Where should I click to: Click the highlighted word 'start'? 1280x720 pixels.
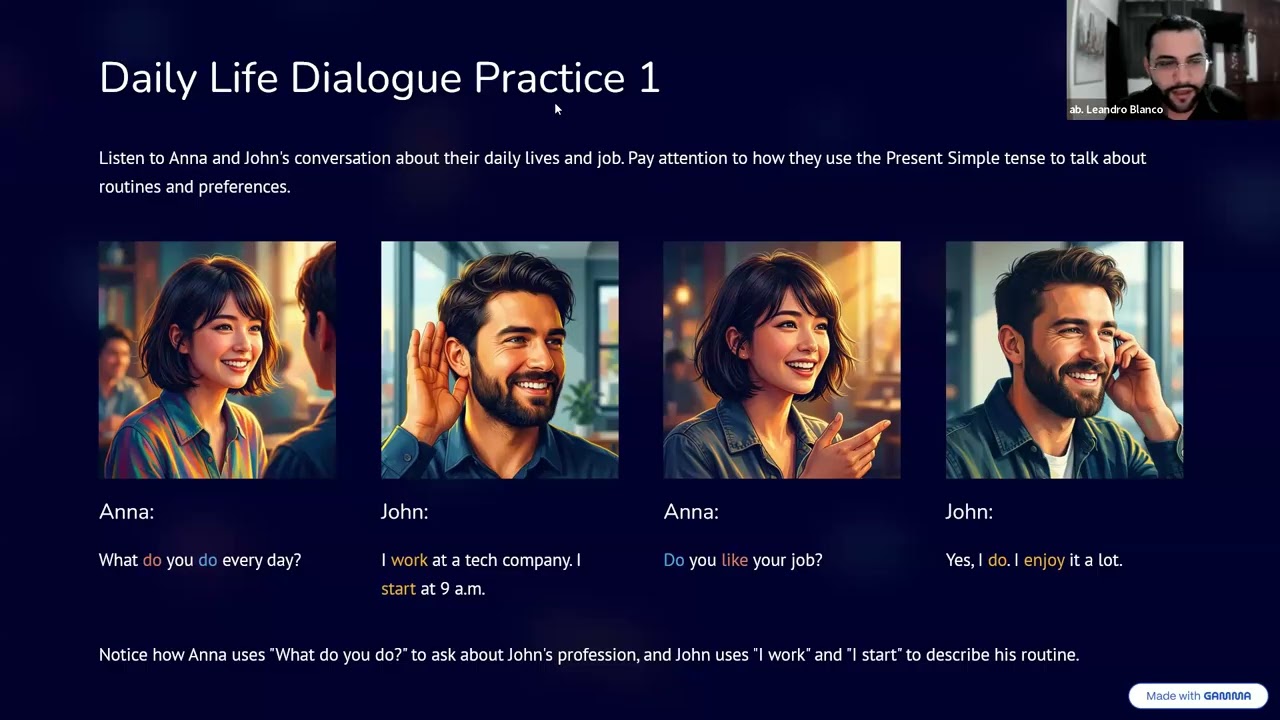click(x=398, y=589)
